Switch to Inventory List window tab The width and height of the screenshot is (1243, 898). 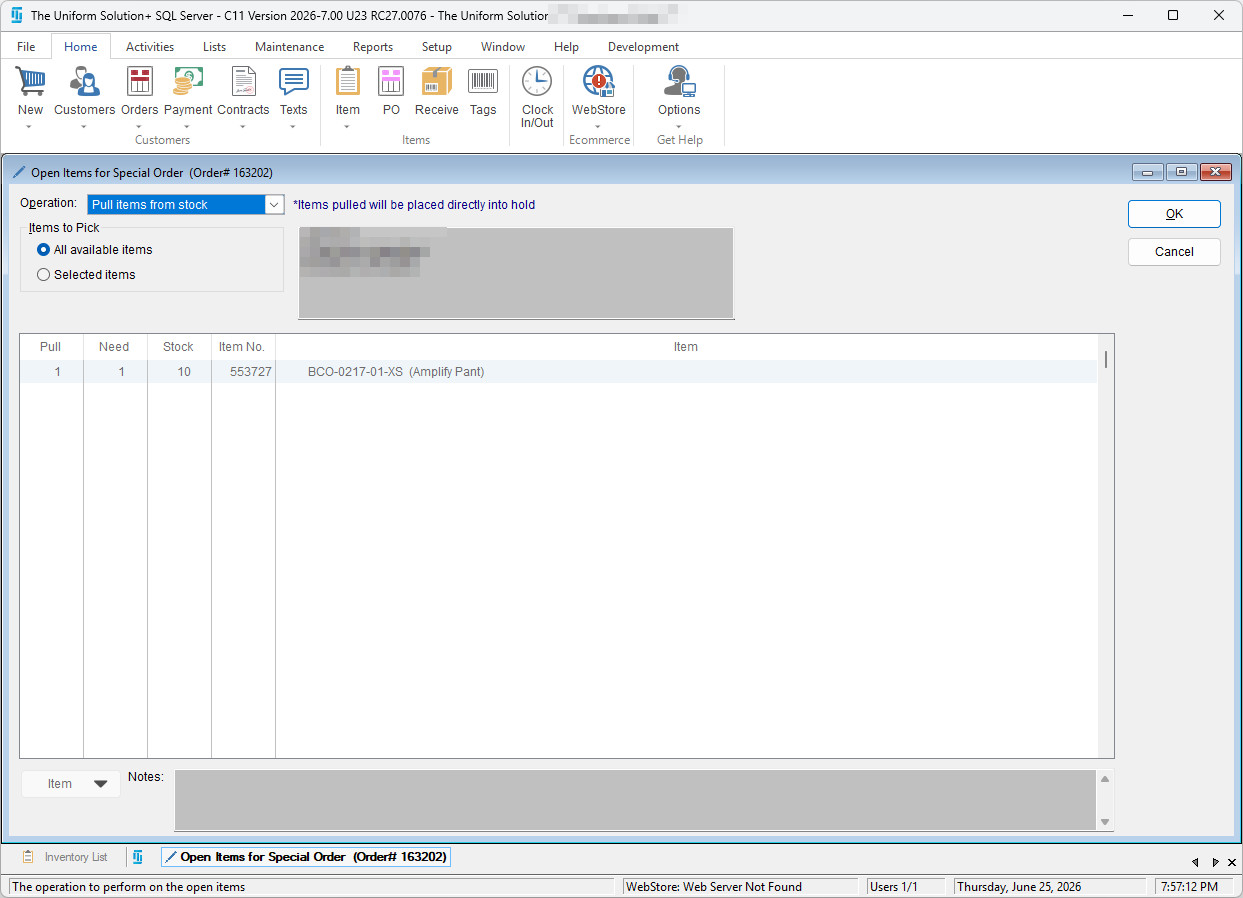64,857
